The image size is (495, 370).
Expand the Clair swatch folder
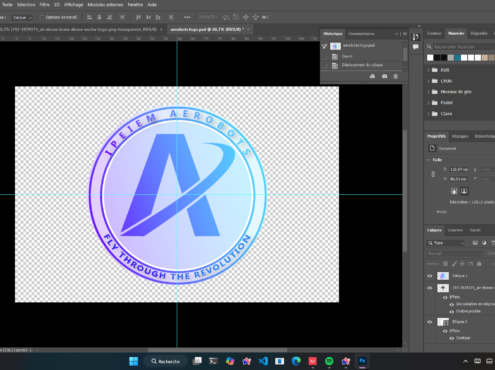point(429,114)
